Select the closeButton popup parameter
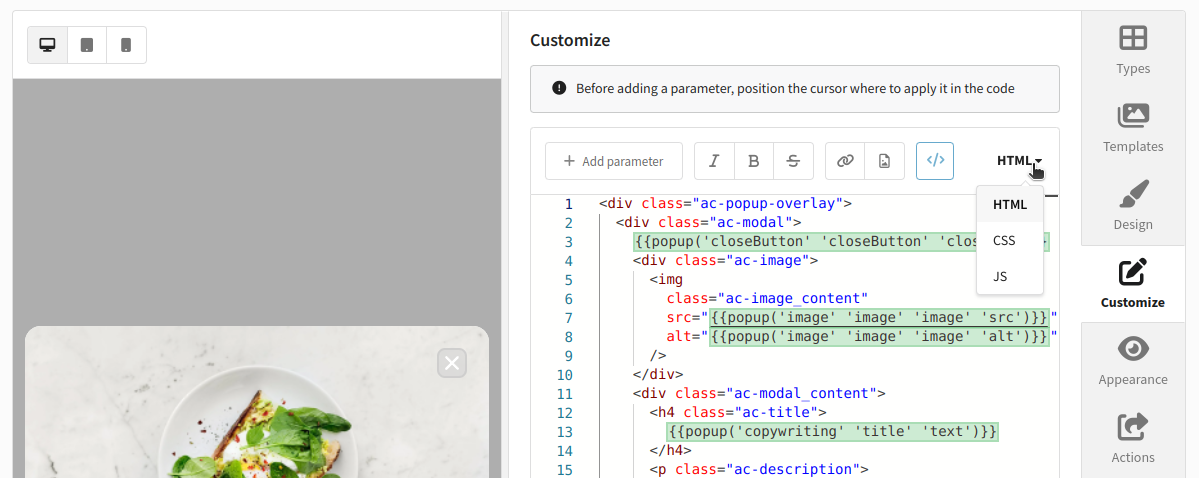The image size is (1199, 478). tap(841, 242)
